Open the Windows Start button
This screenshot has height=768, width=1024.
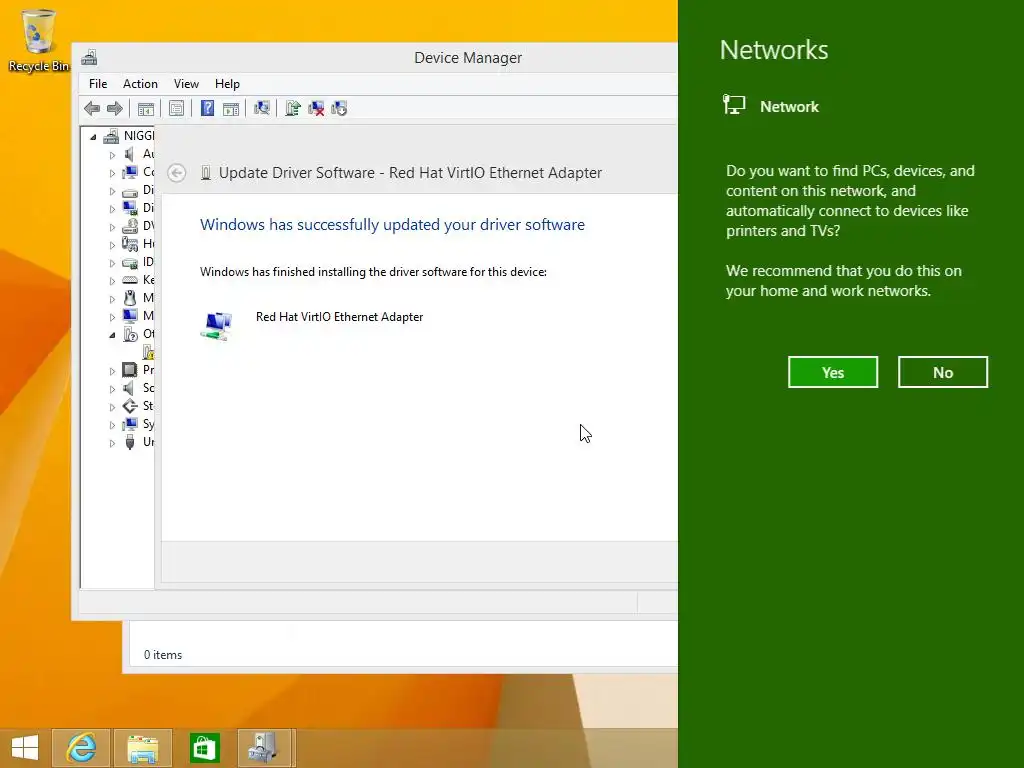25,748
